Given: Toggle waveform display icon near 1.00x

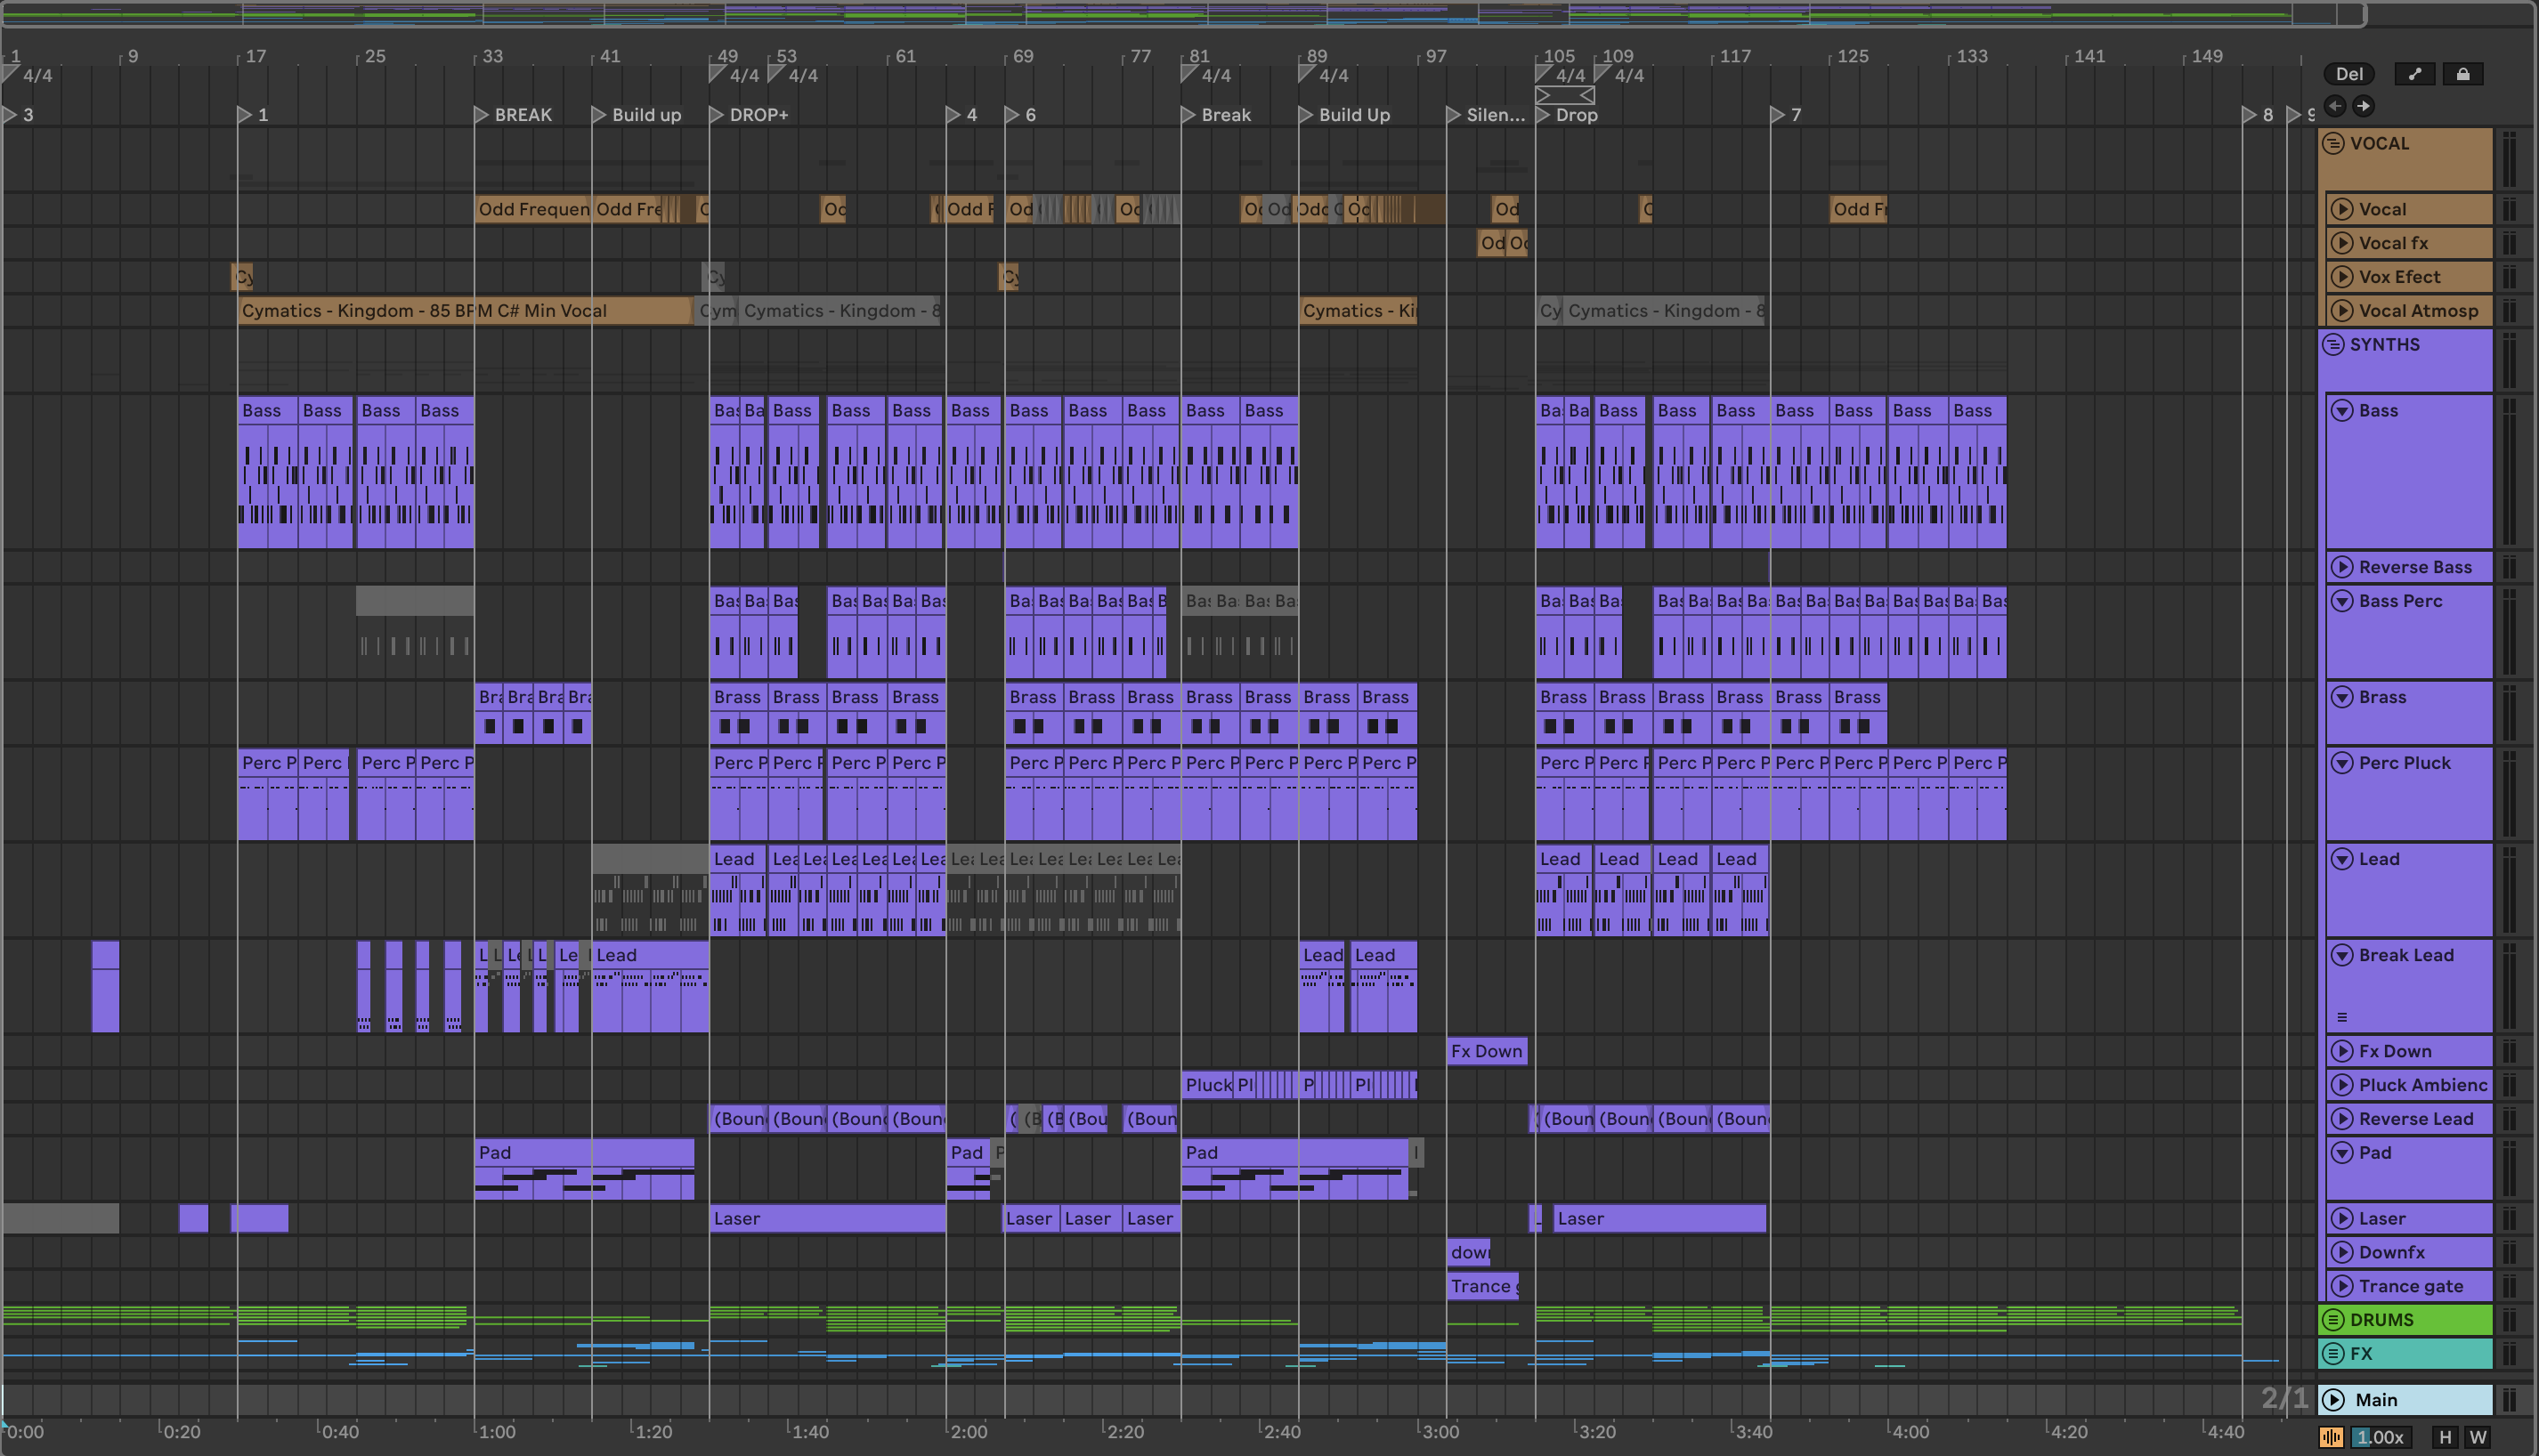Looking at the screenshot, I should [x=2331, y=1437].
